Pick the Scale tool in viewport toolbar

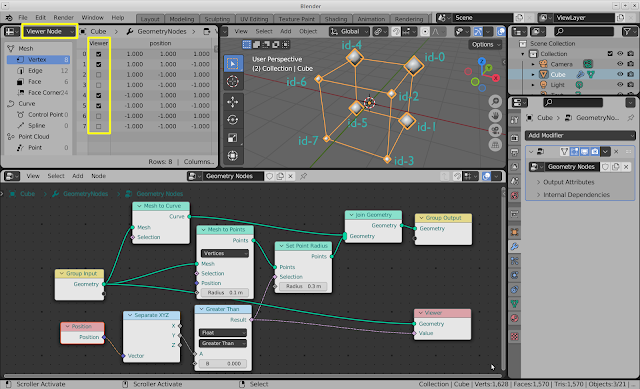click(233, 138)
